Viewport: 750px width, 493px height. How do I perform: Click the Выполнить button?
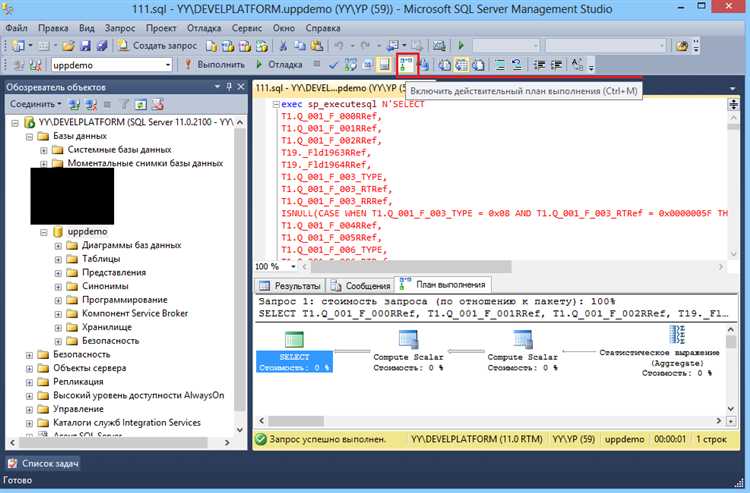click(x=213, y=65)
